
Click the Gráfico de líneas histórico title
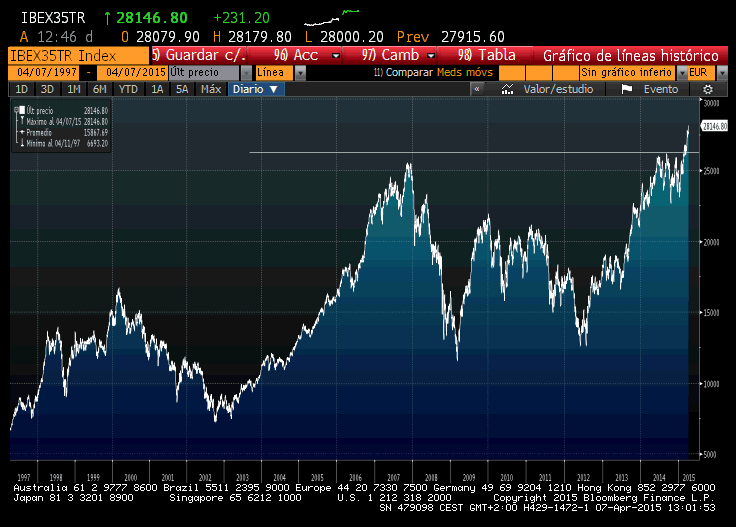click(x=630, y=56)
